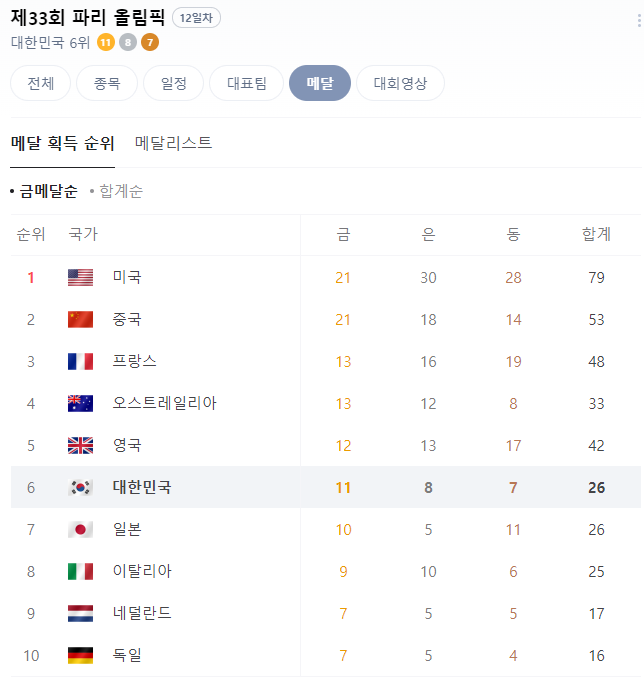Click the gold medal count badge 11

(106, 42)
